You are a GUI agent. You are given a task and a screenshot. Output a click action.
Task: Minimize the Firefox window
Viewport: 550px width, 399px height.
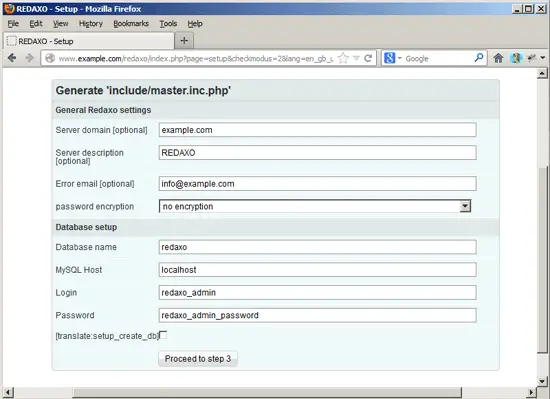coord(517,9)
